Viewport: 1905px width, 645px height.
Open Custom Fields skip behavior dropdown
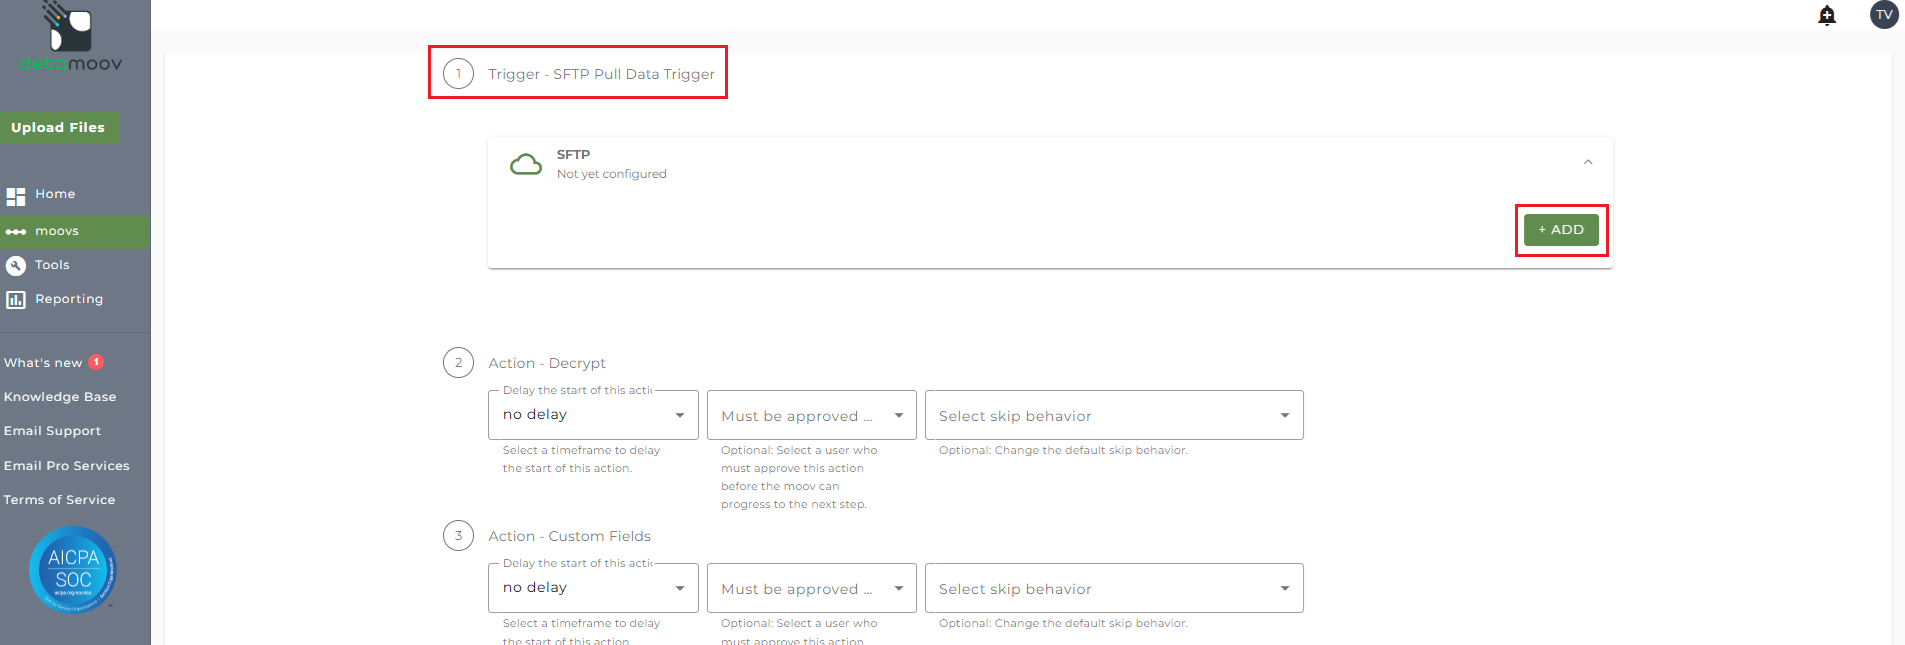tap(1114, 589)
